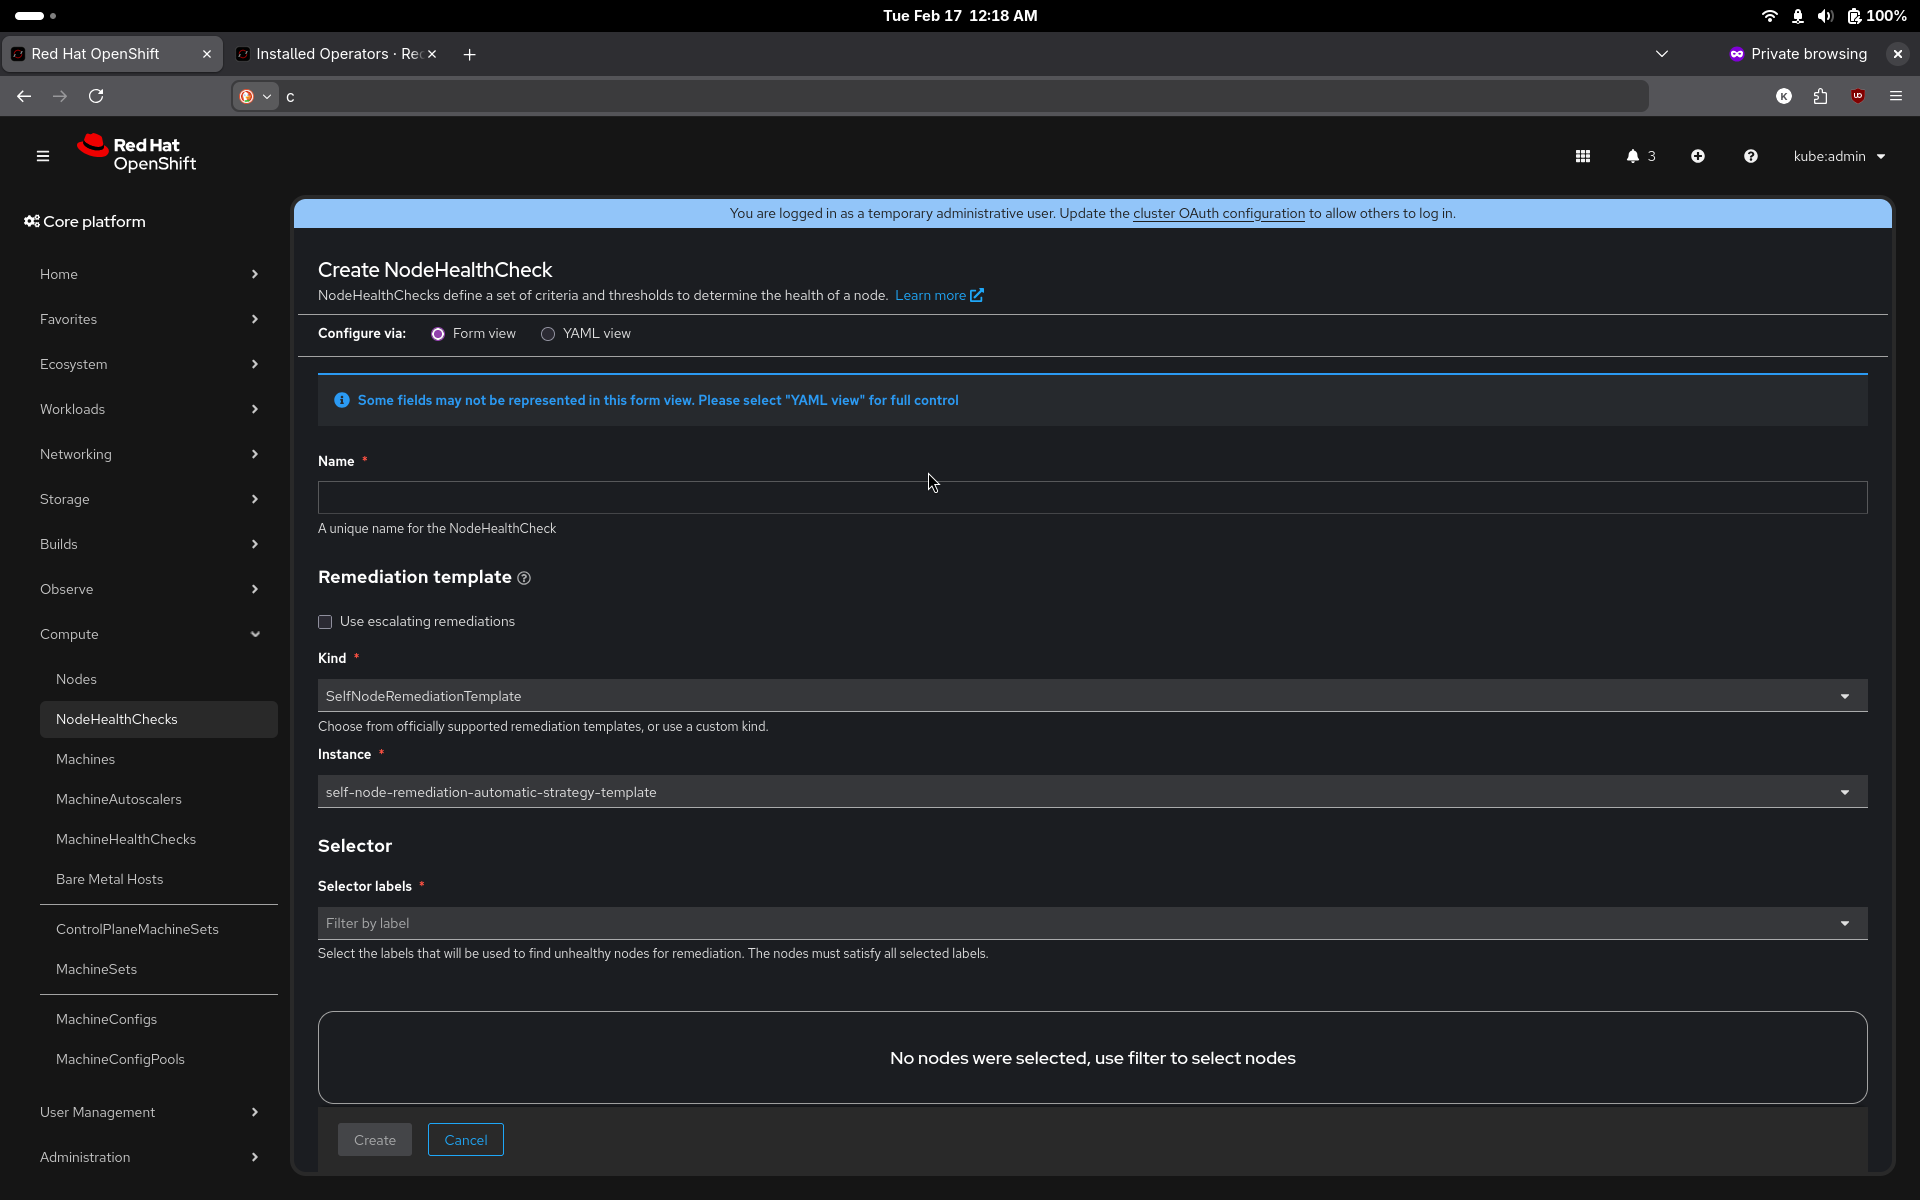Enable Use escalating remediations checkbox
Viewport: 1920px width, 1200px height.
pyautogui.click(x=325, y=622)
